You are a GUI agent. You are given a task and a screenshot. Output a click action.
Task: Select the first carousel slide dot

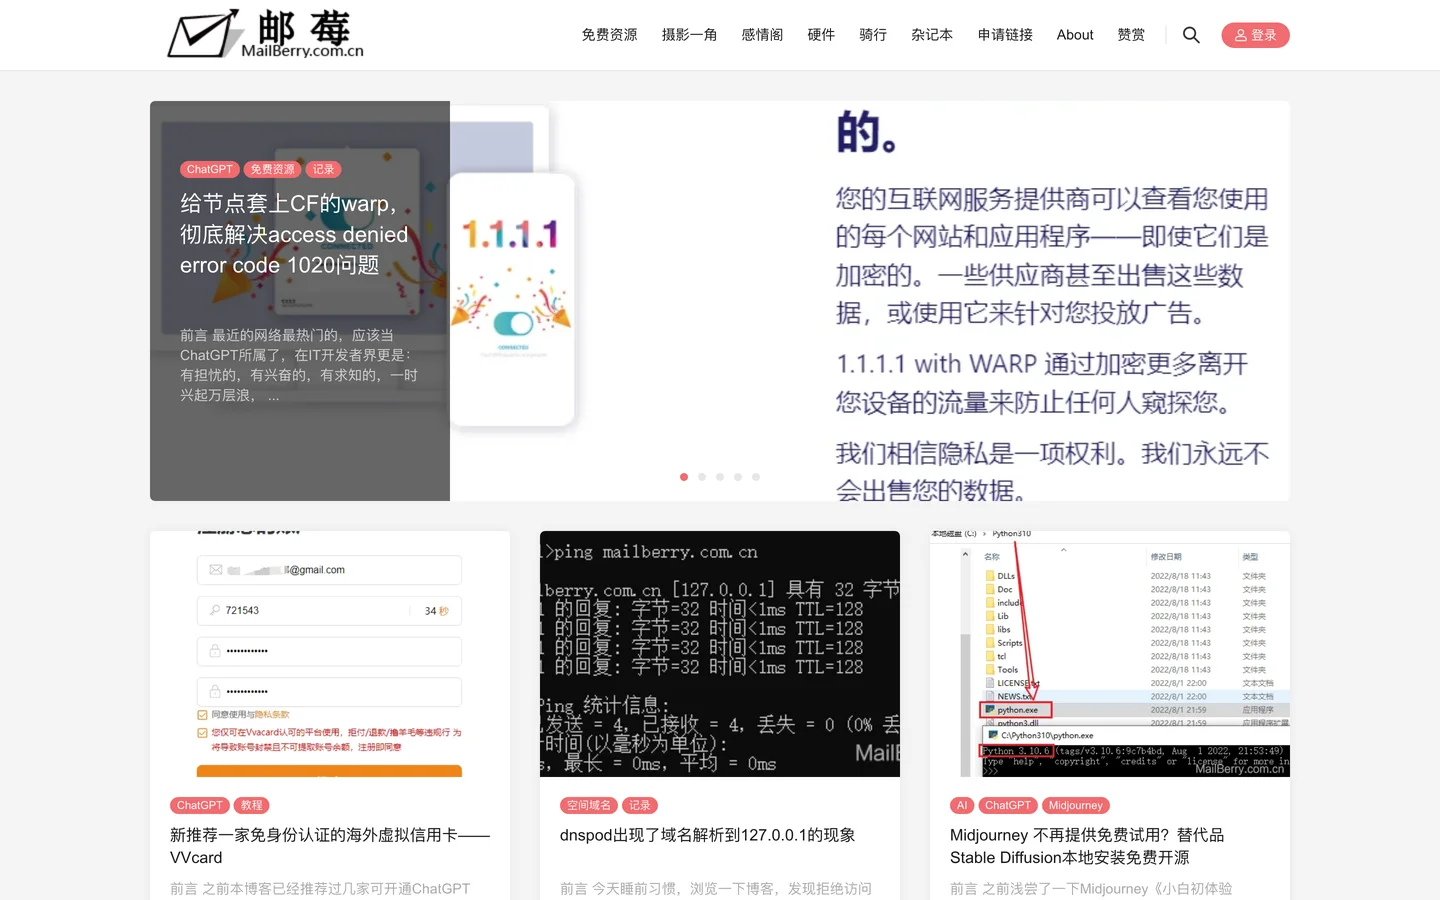coord(684,477)
